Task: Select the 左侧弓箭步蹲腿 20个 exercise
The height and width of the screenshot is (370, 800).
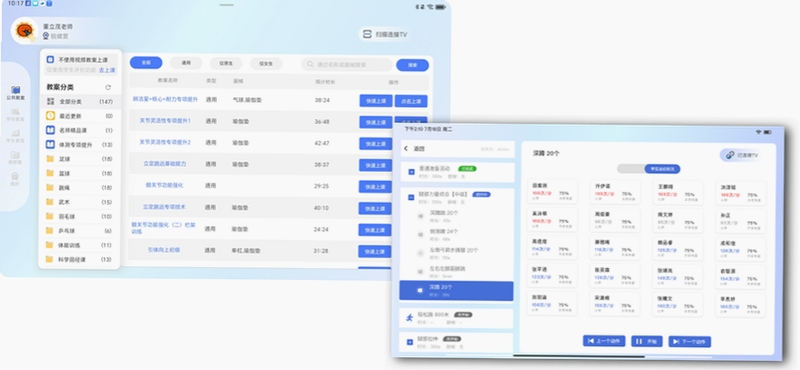Action: pos(457,253)
